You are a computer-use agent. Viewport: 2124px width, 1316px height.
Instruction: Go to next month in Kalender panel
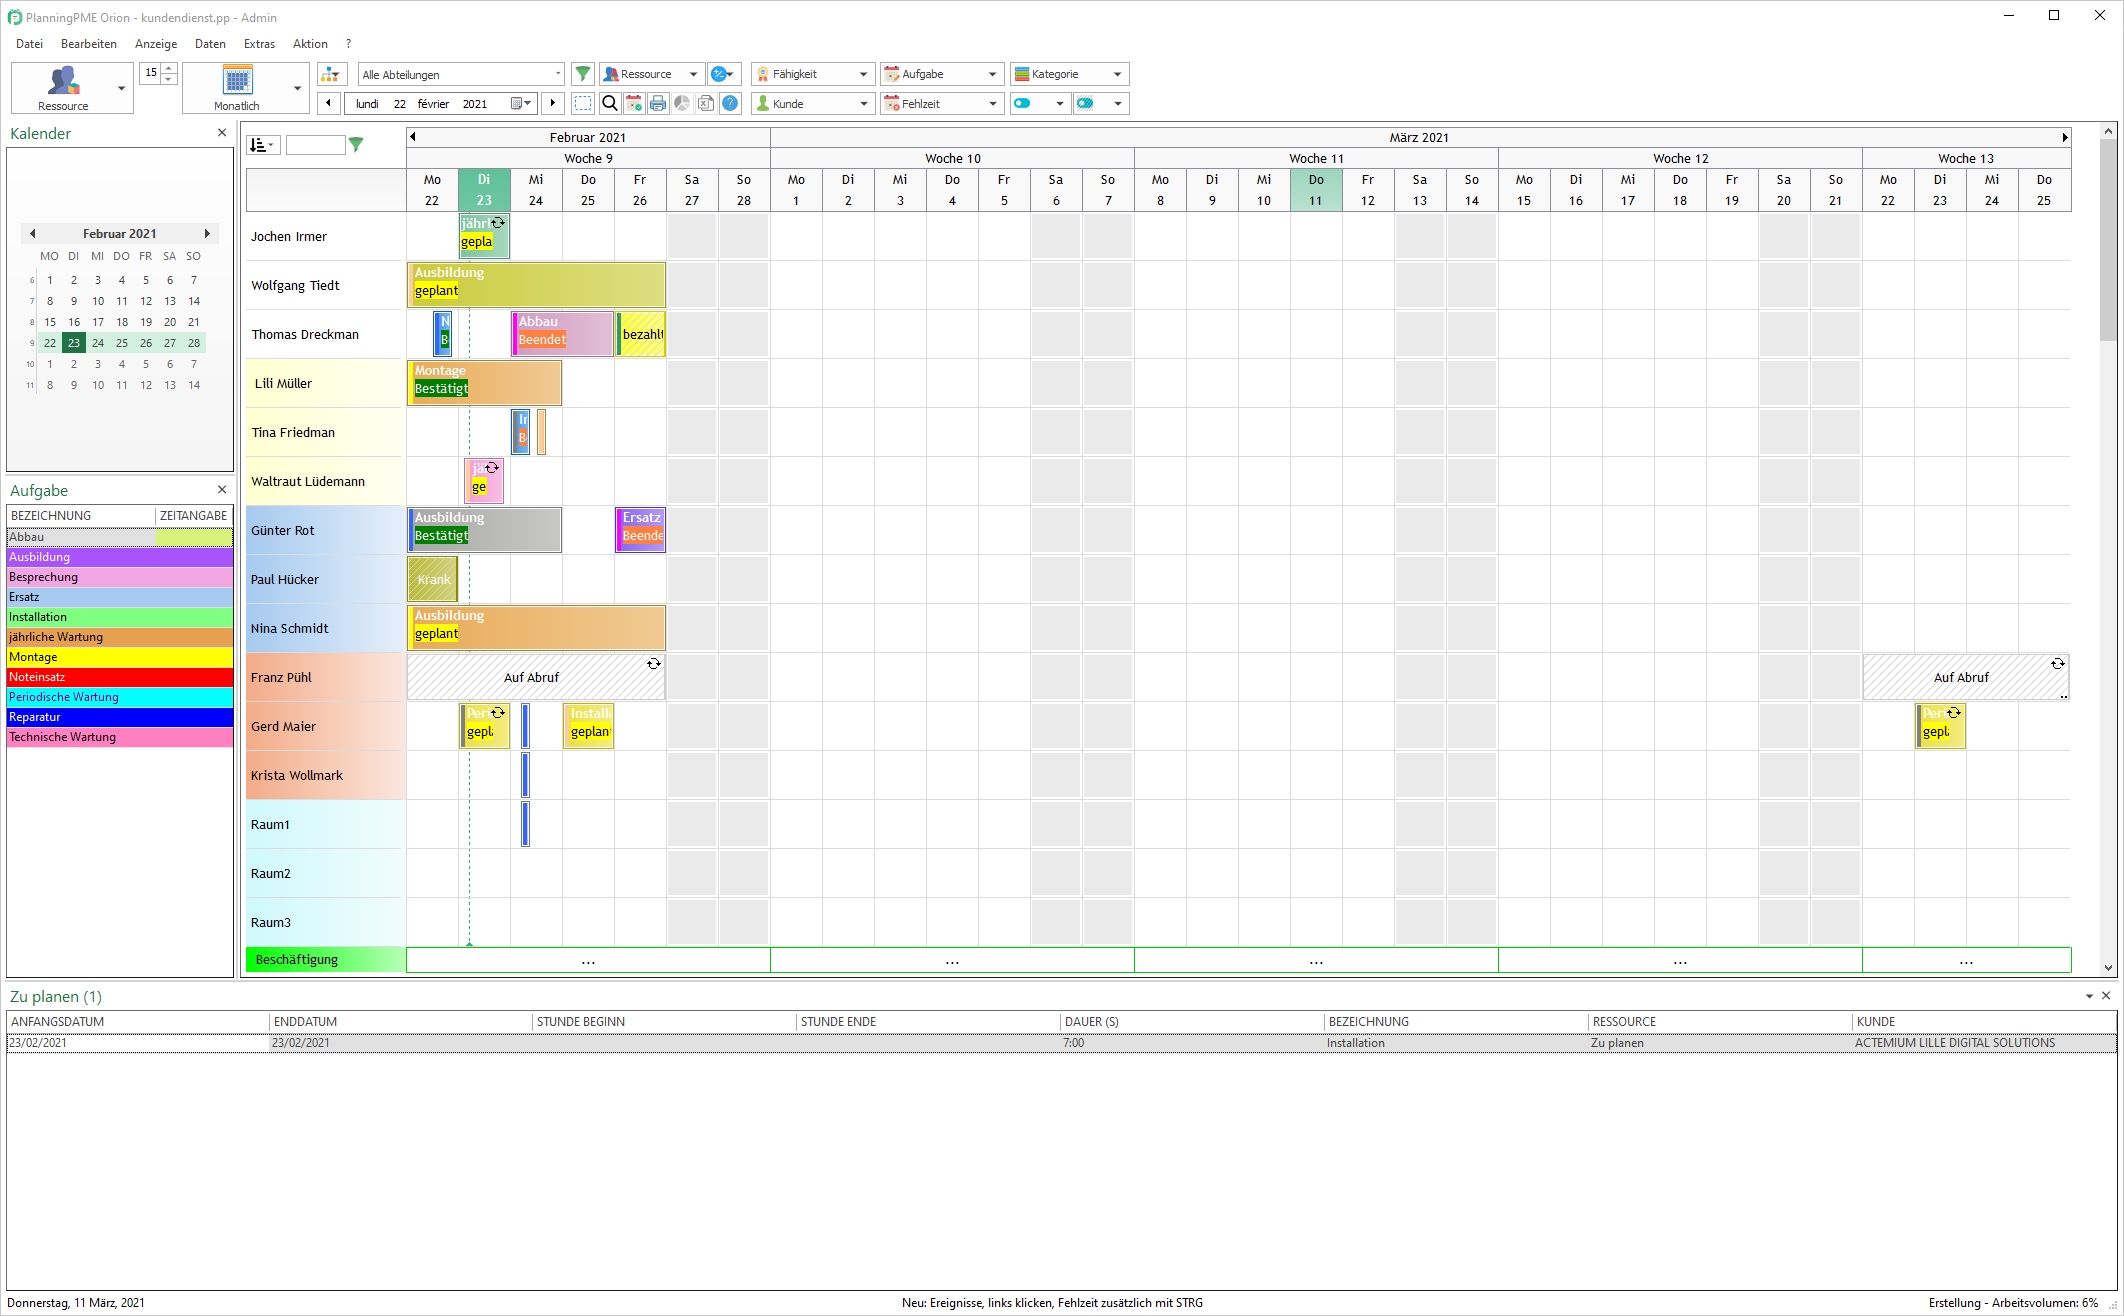pos(207,233)
